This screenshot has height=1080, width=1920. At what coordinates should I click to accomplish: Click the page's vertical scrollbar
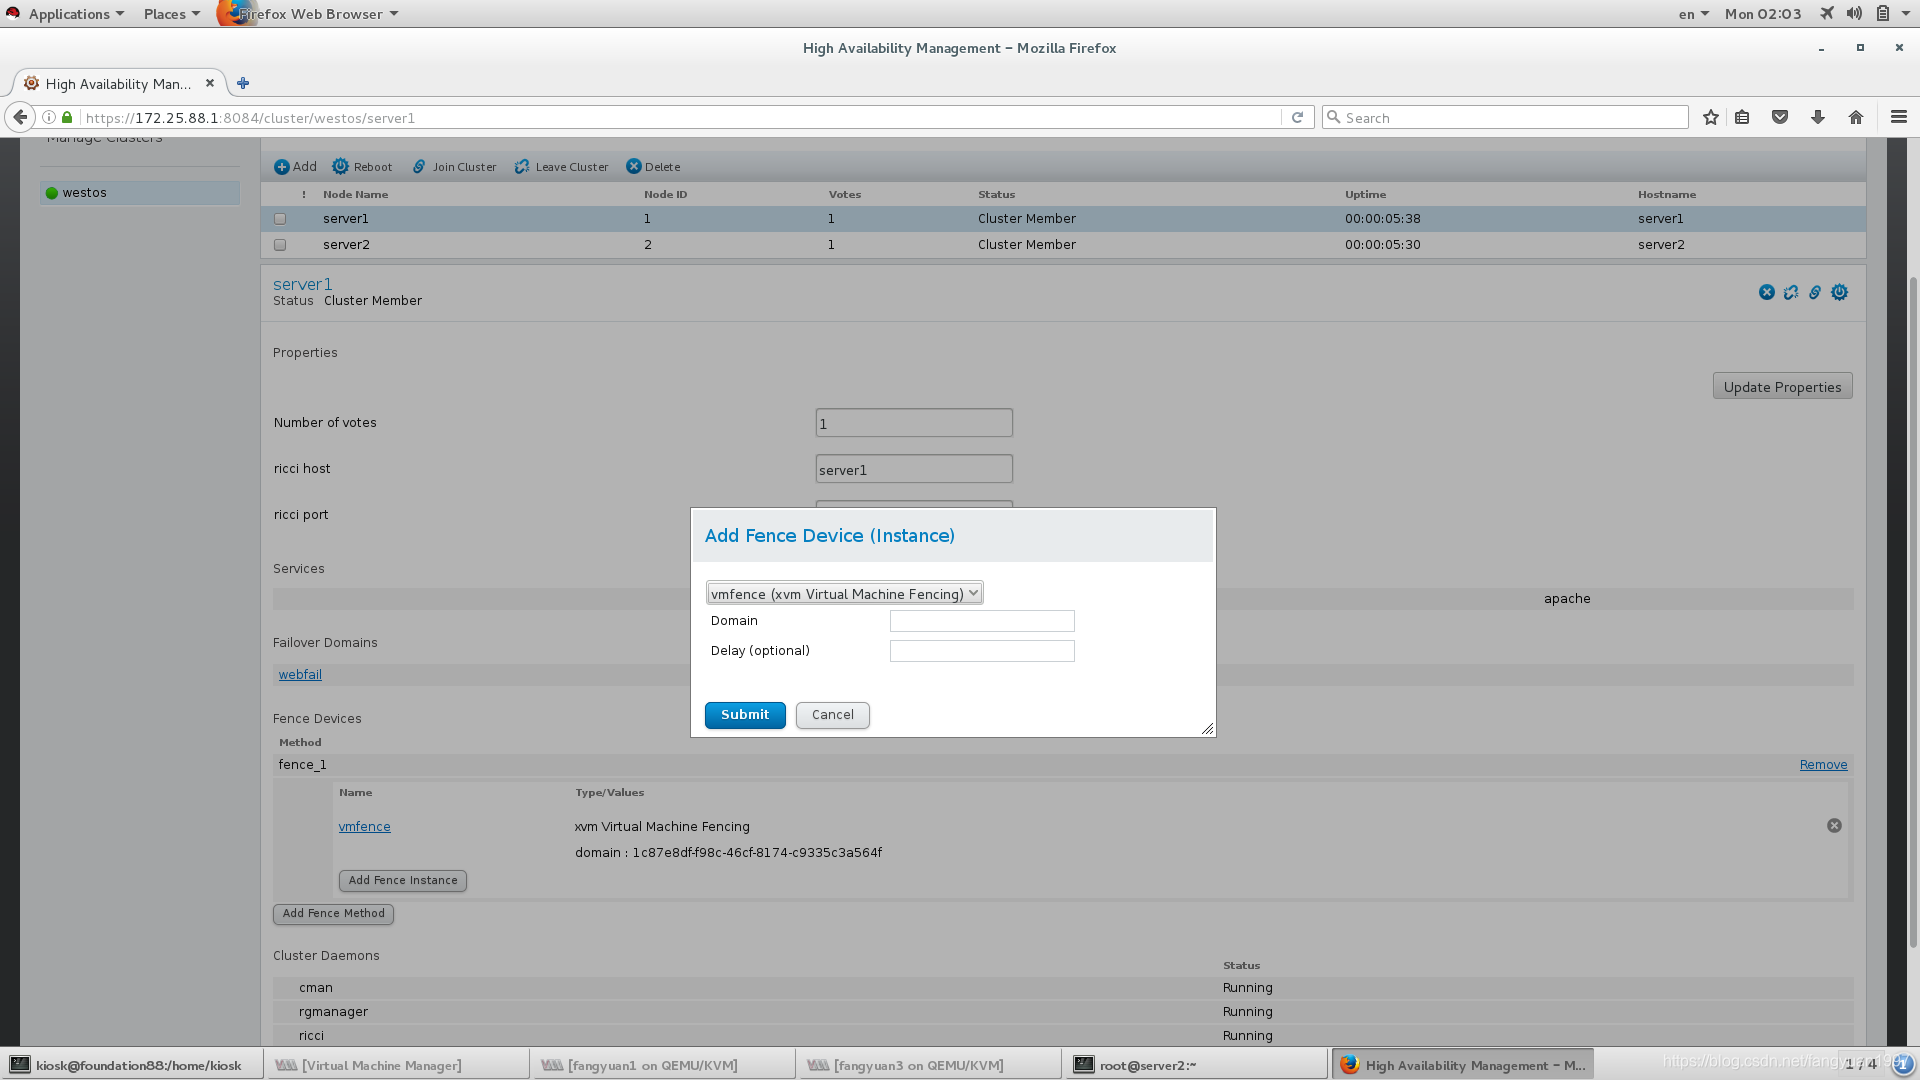(x=1913, y=600)
